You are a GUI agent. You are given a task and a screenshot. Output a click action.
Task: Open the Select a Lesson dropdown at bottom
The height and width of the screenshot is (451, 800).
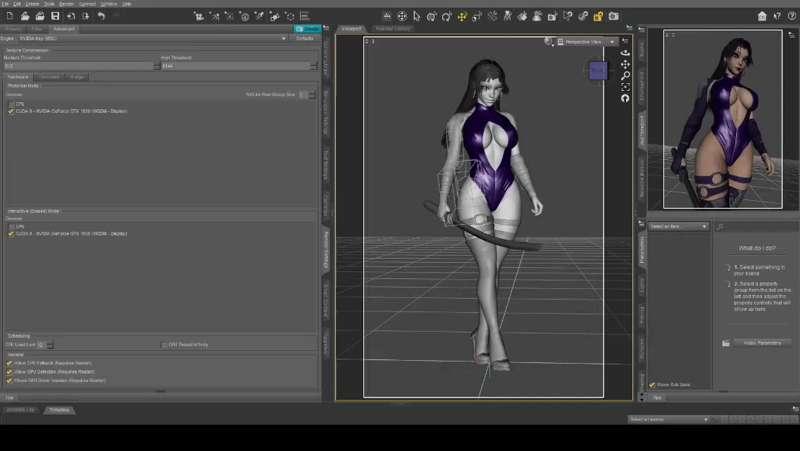(669, 419)
